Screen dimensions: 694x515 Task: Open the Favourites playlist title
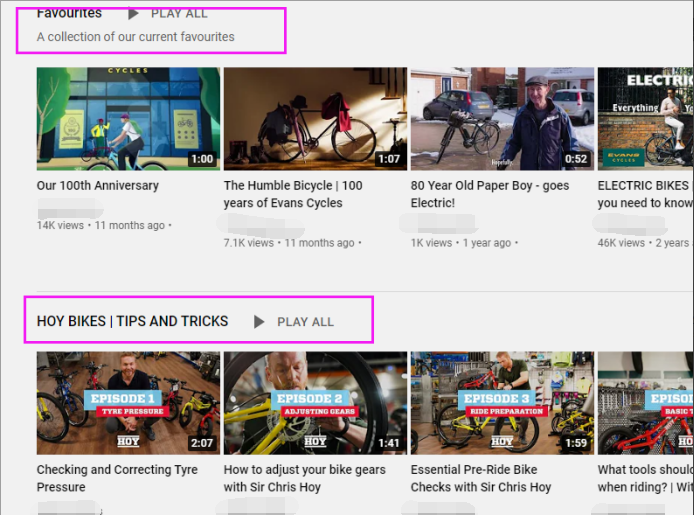click(x=69, y=13)
